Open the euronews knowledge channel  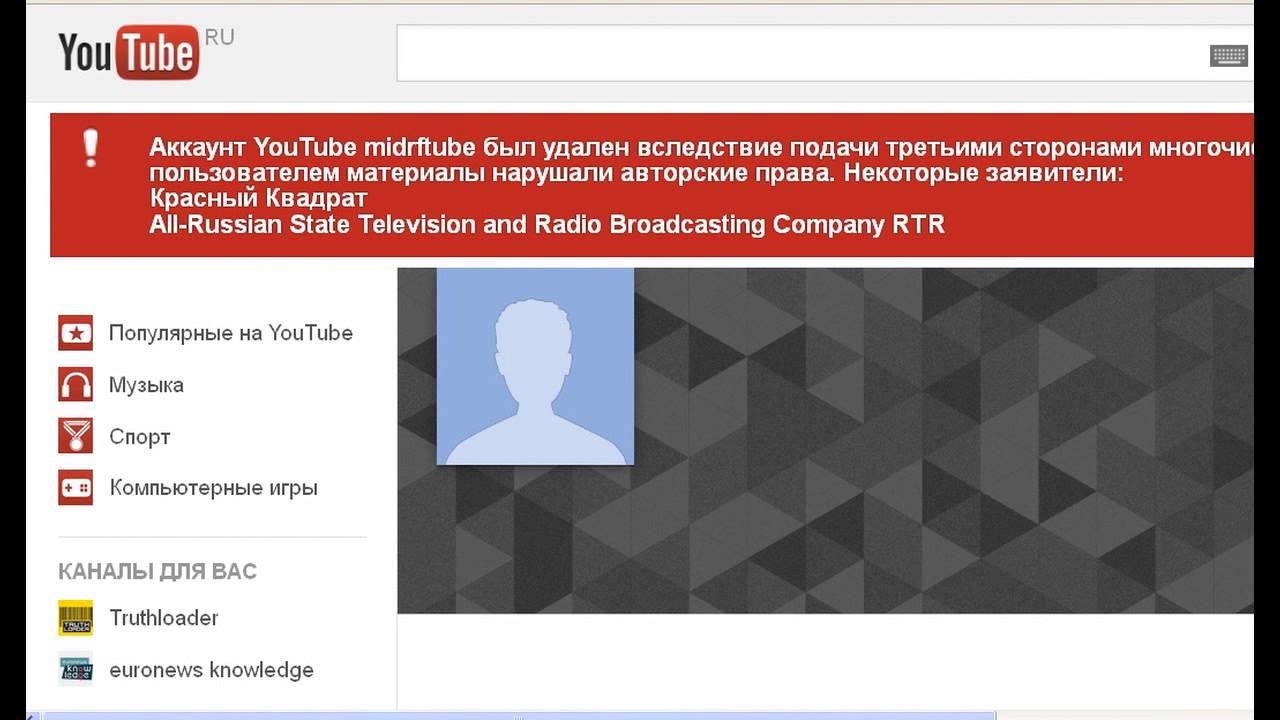click(211, 670)
